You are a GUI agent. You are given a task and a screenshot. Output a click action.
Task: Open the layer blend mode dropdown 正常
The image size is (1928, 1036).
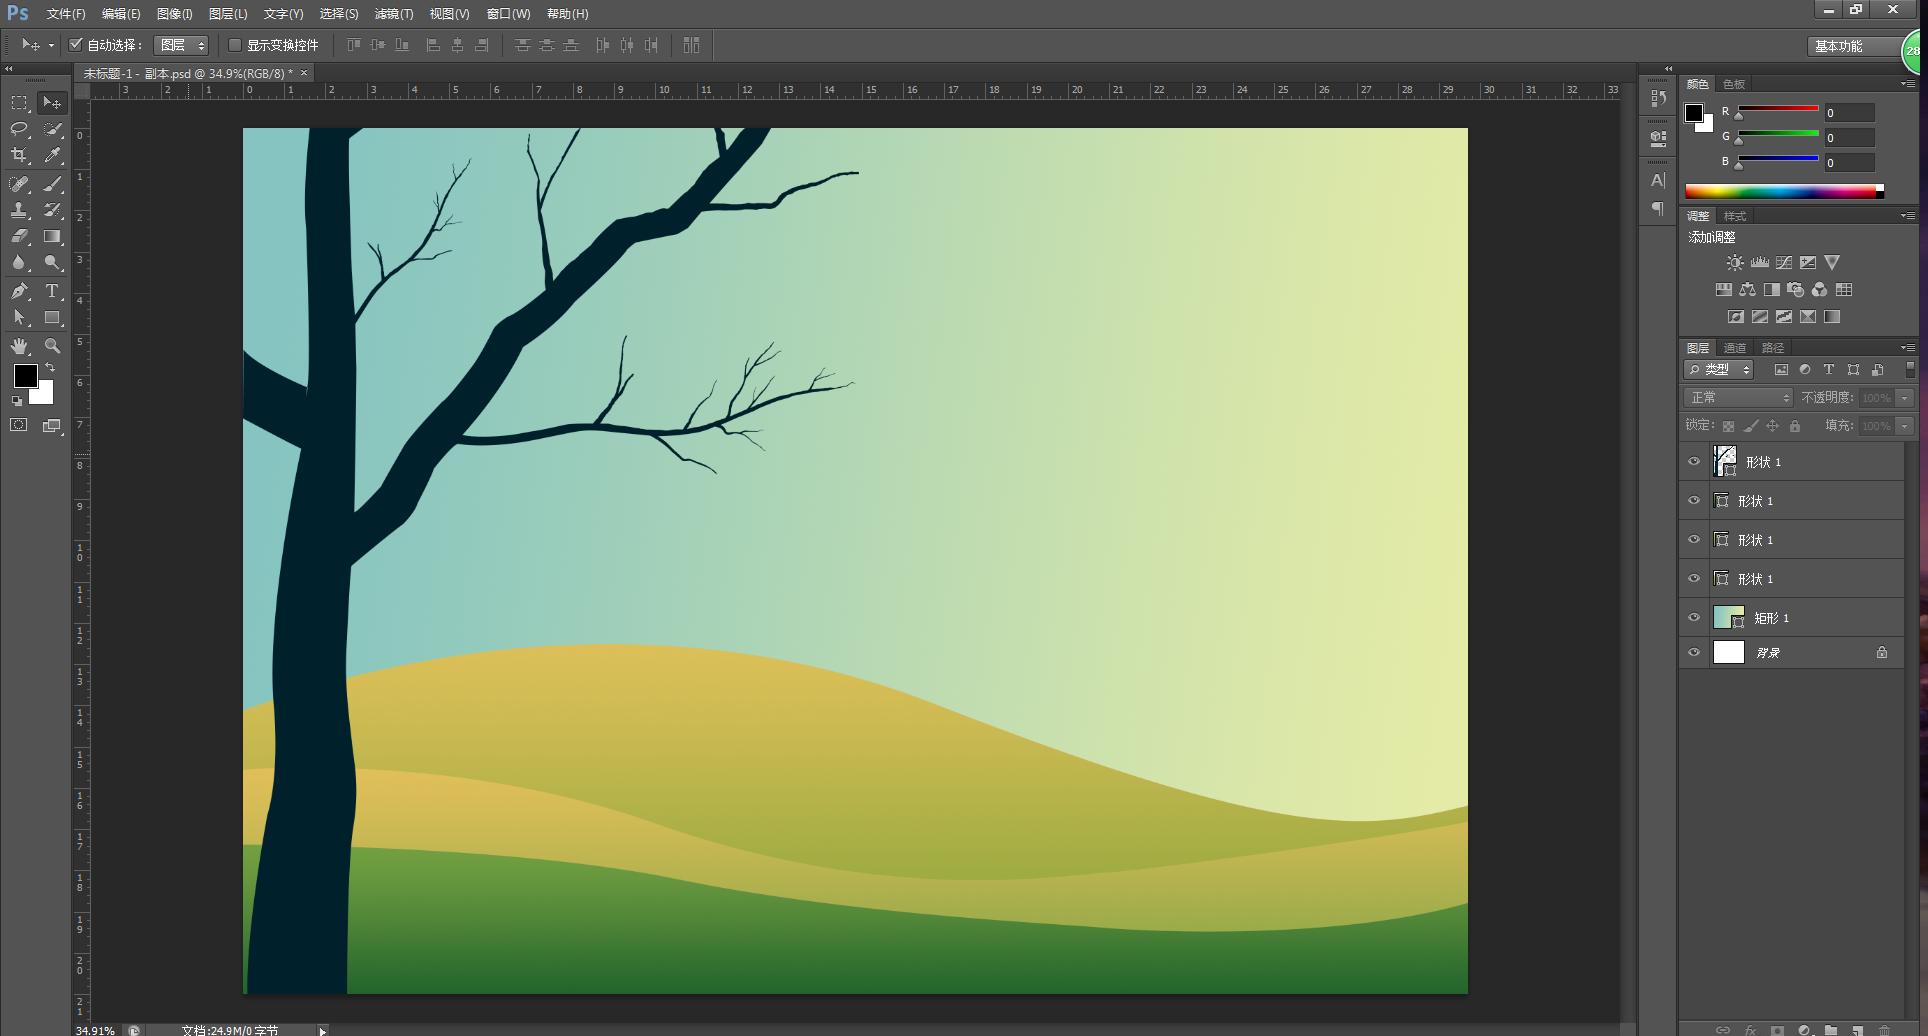1739,398
